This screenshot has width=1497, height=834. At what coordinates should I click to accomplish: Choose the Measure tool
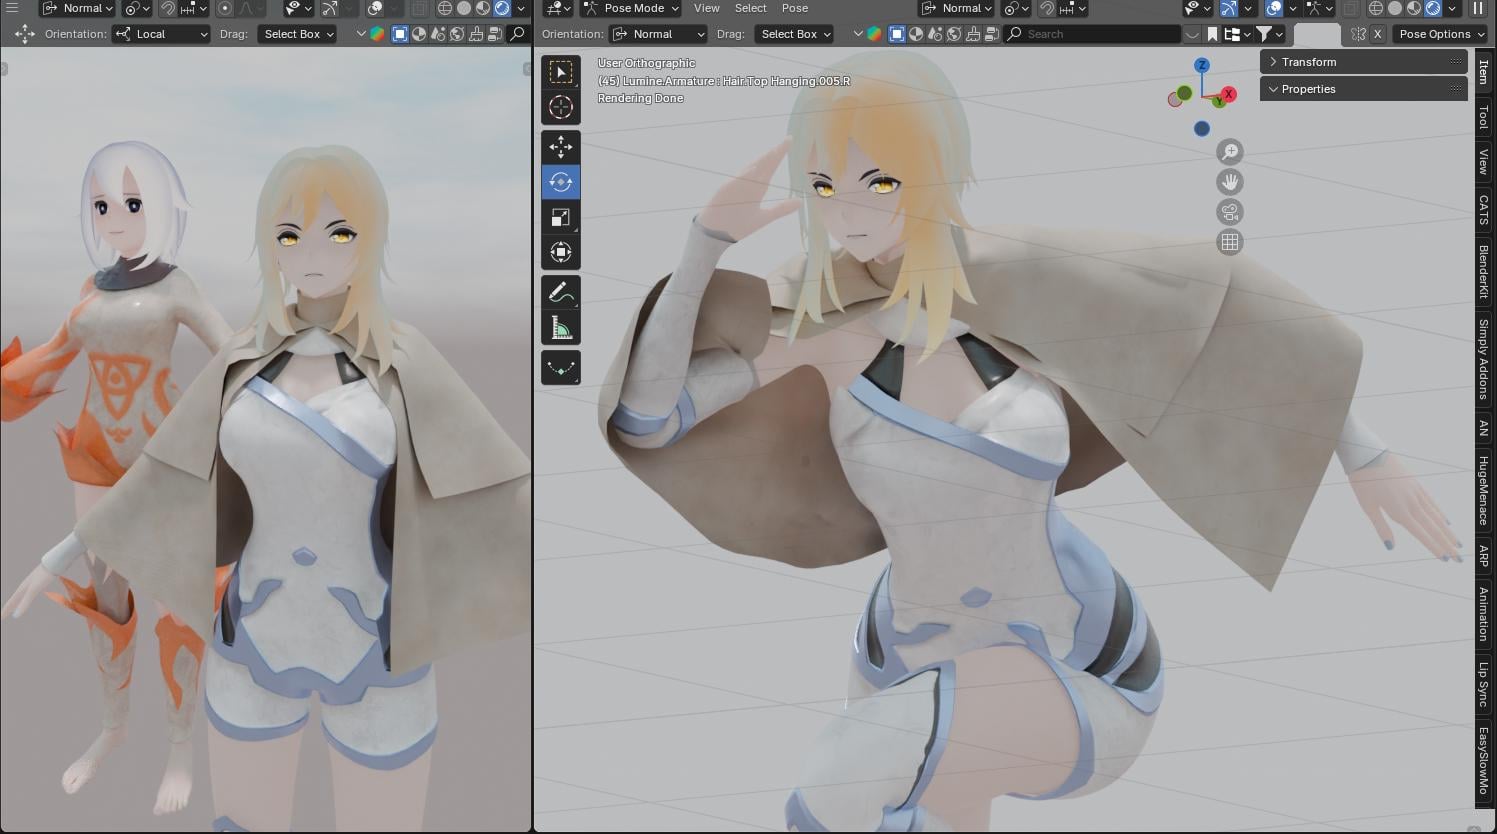pos(561,327)
